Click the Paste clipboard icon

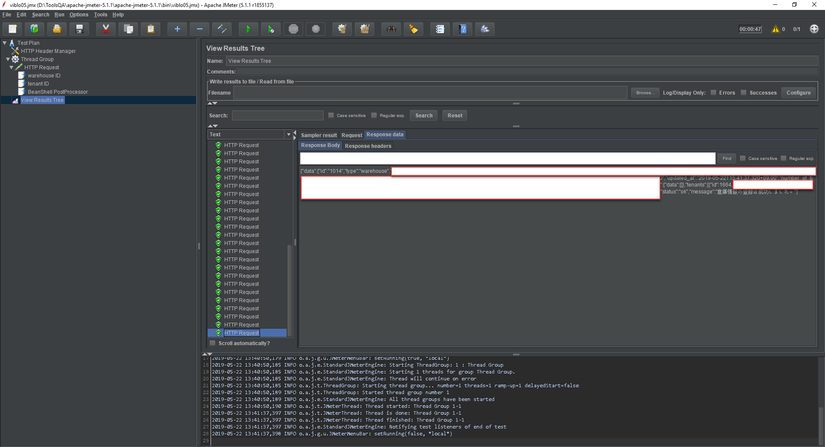[x=151, y=29]
